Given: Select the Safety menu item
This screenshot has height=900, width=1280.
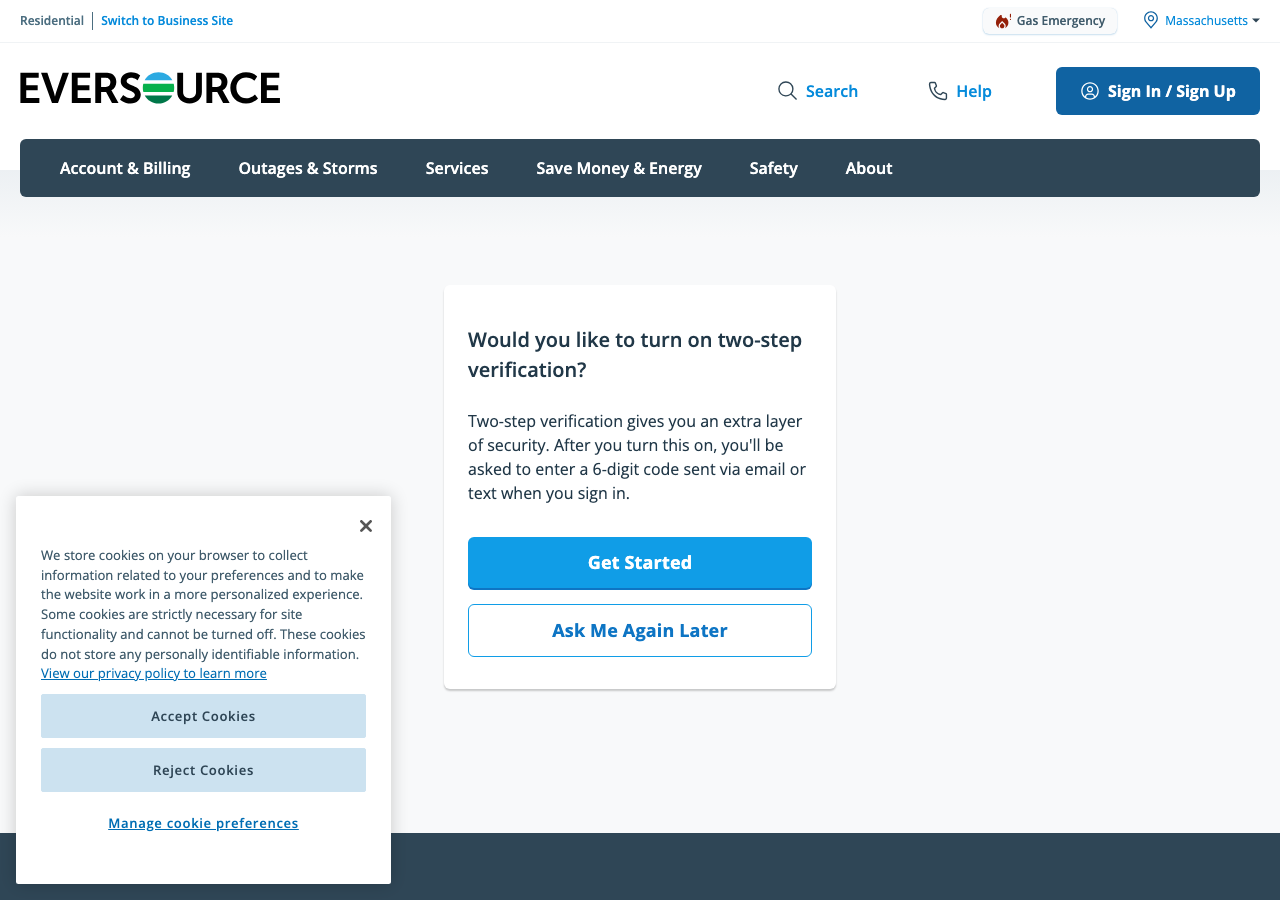Looking at the screenshot, I should 774,168.
